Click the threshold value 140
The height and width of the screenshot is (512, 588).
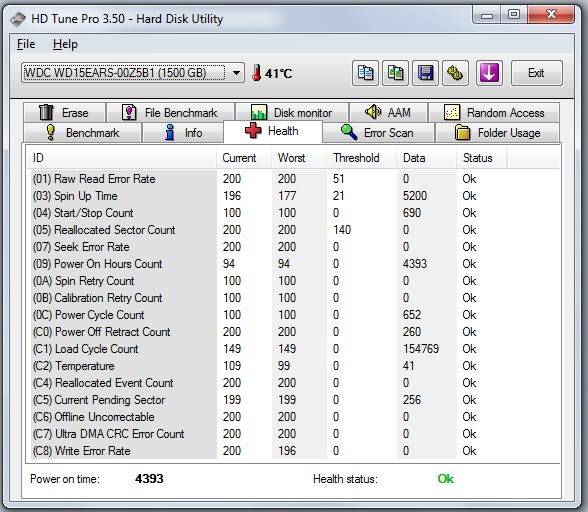coord(342,230)
